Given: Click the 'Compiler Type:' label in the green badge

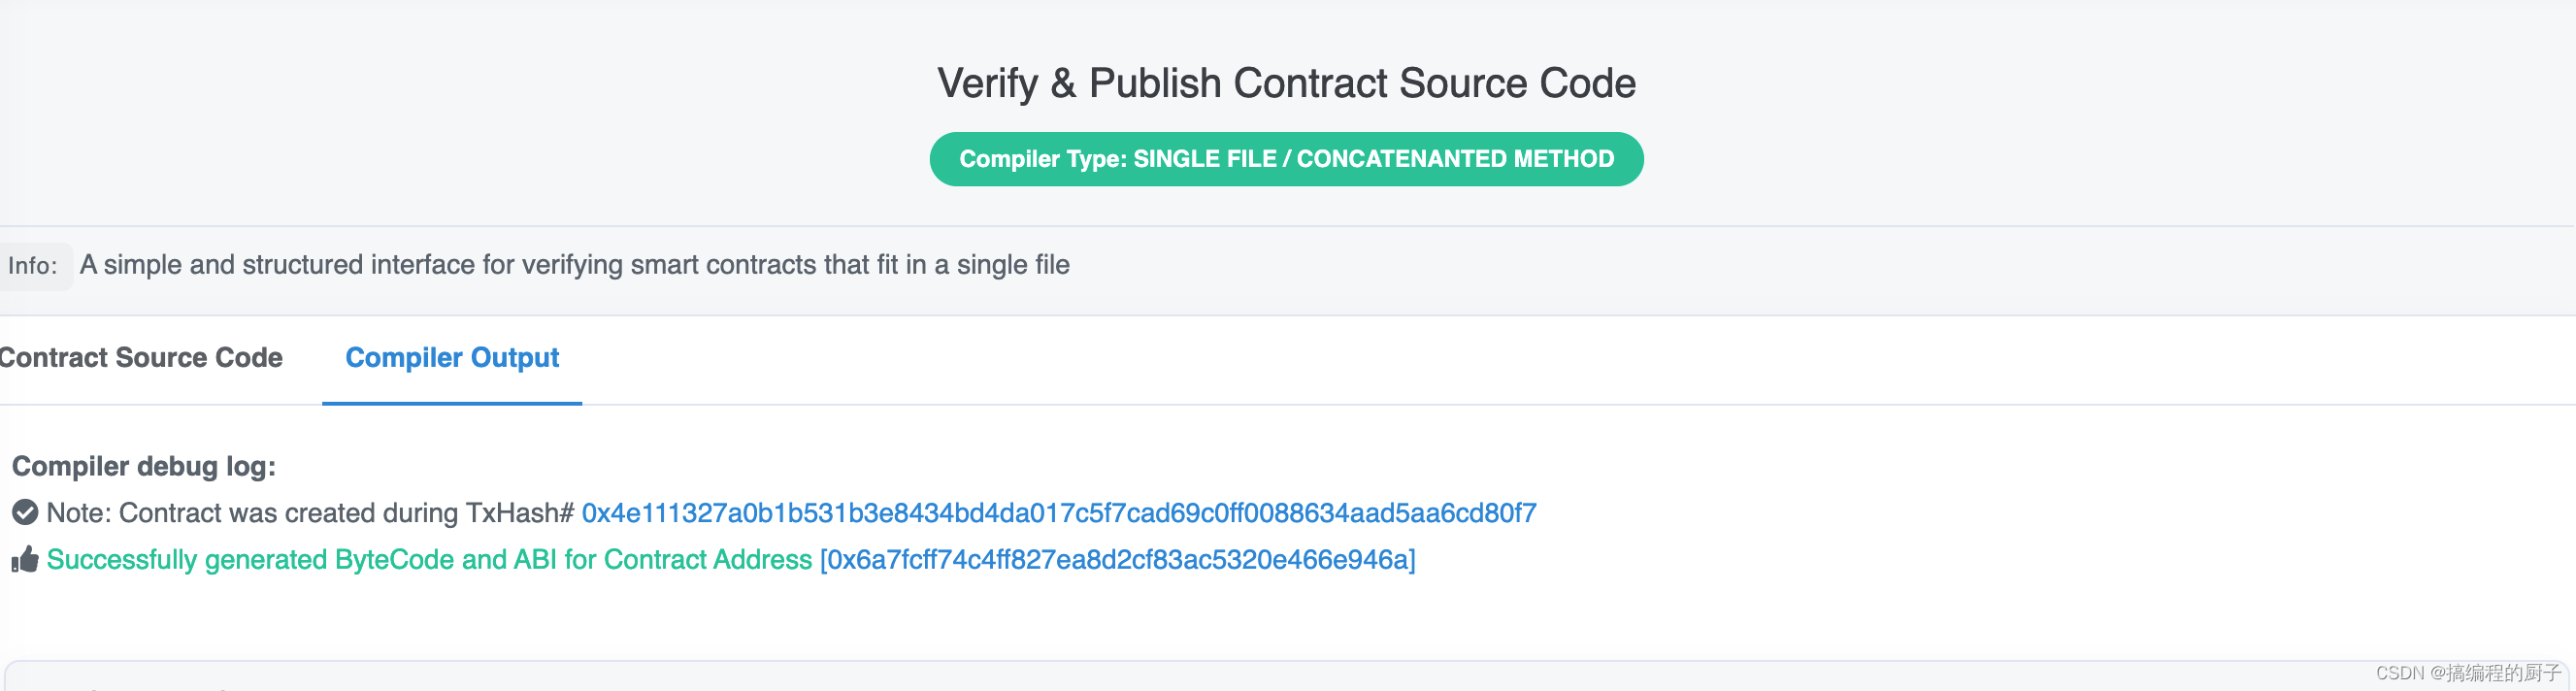Looking at the screenshot, I should point(1043,159).
